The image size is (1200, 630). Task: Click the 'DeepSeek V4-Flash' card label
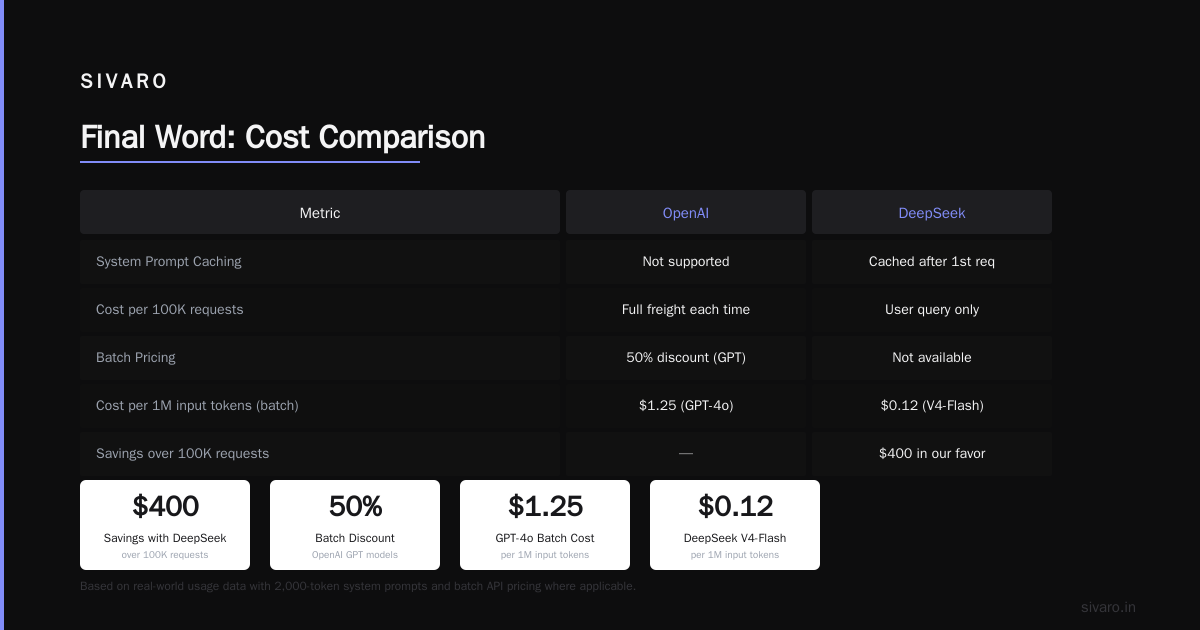pos(735,538)
